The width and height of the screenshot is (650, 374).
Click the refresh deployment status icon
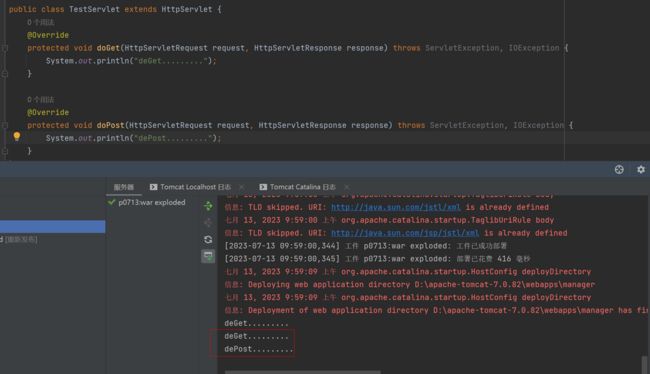(208, 239)
